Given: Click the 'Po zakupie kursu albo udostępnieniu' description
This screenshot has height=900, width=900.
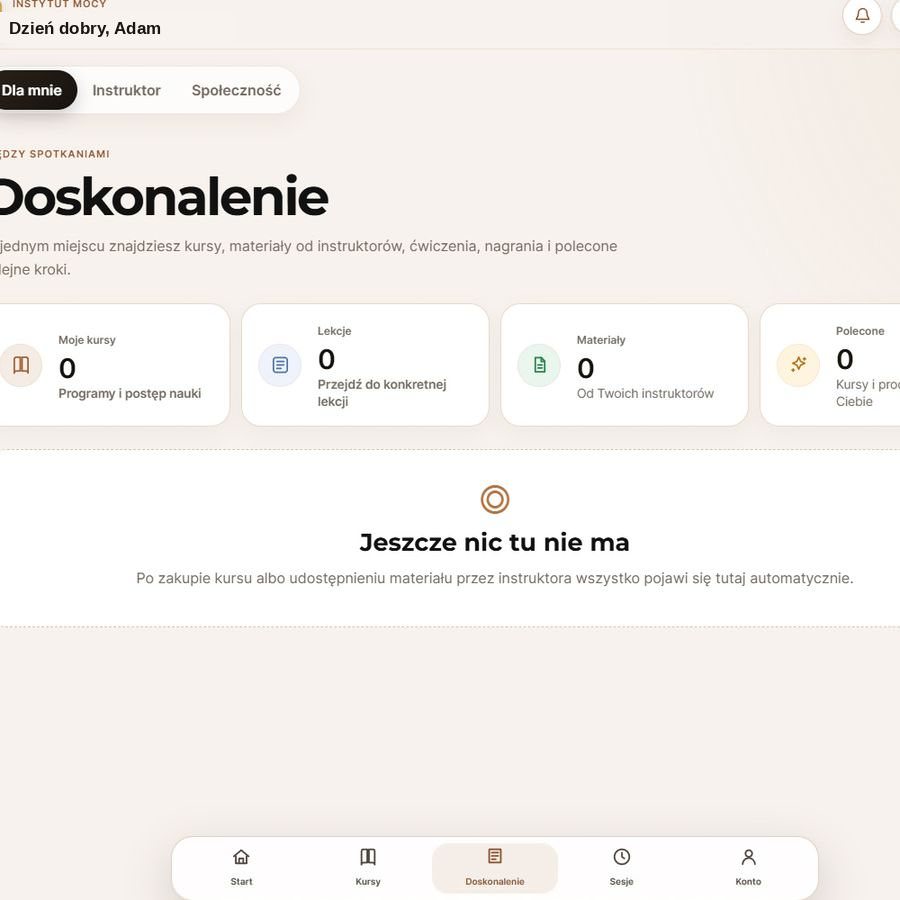Looking at the screenshot, I should [x=495, y=578].
